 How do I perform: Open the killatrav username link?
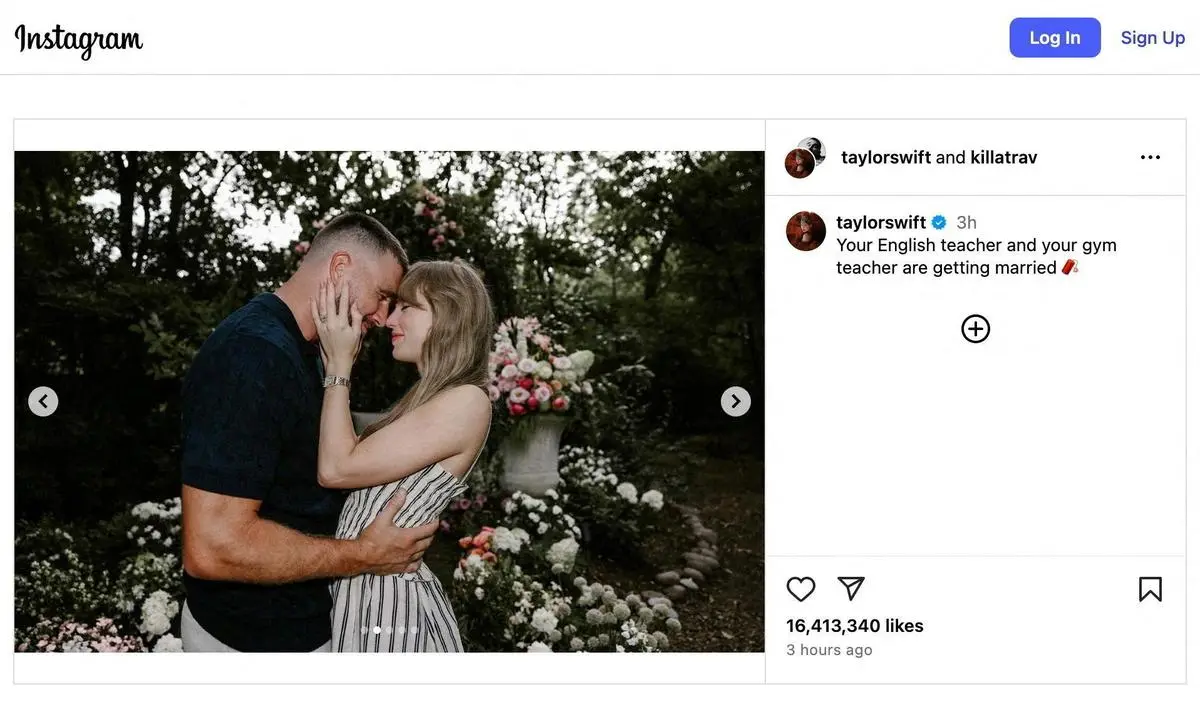[x=1001, y=157]
